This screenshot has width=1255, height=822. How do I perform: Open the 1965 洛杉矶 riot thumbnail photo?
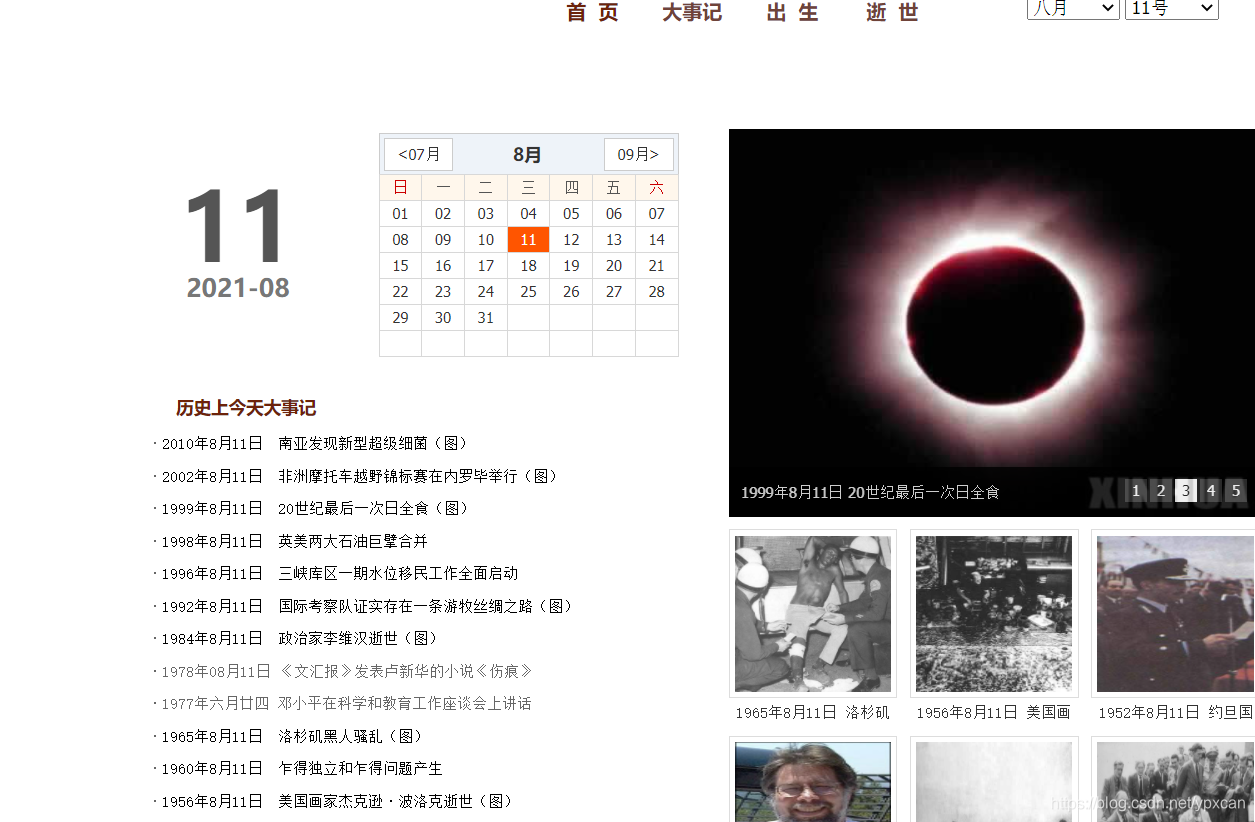(x=813, y=613)
